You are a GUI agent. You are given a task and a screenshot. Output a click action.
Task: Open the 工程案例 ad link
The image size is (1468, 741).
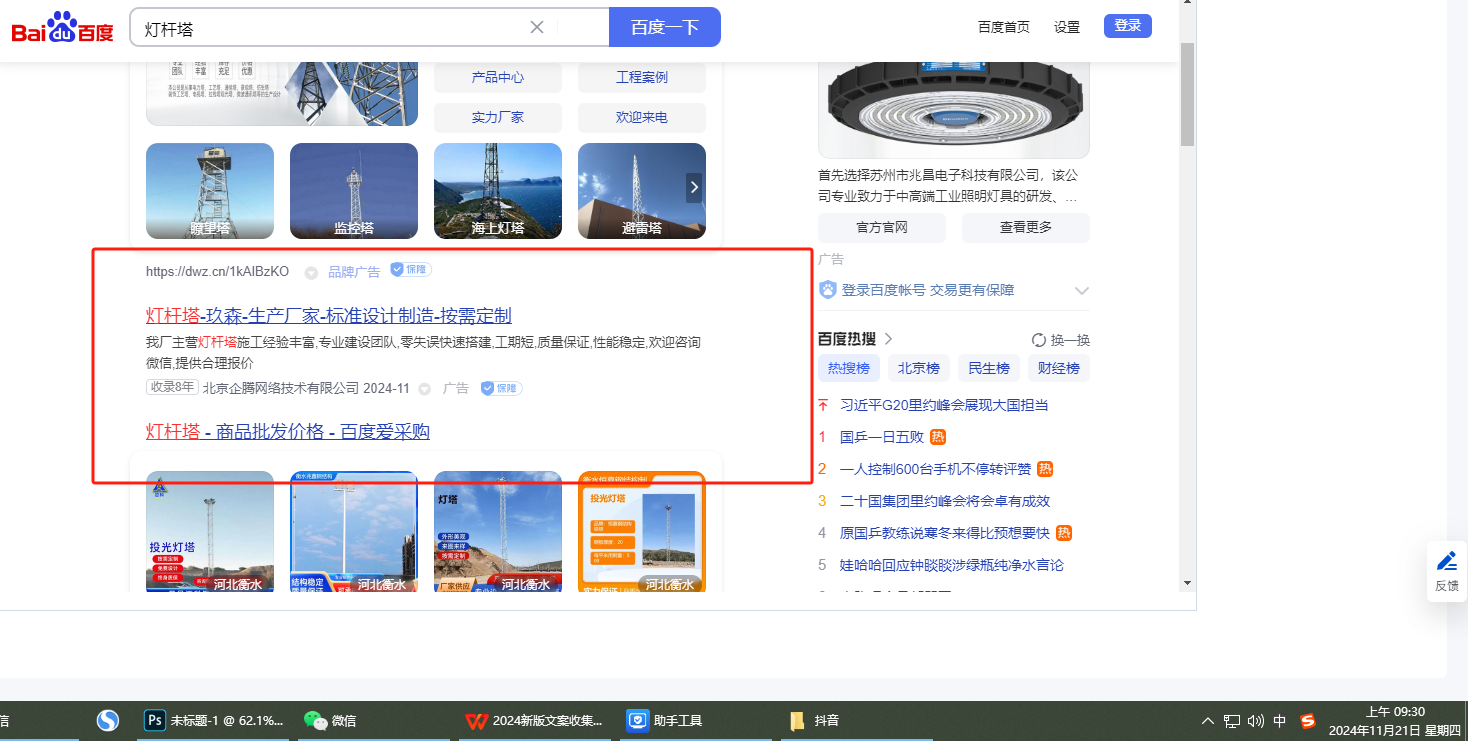click(x=642, y=77)
